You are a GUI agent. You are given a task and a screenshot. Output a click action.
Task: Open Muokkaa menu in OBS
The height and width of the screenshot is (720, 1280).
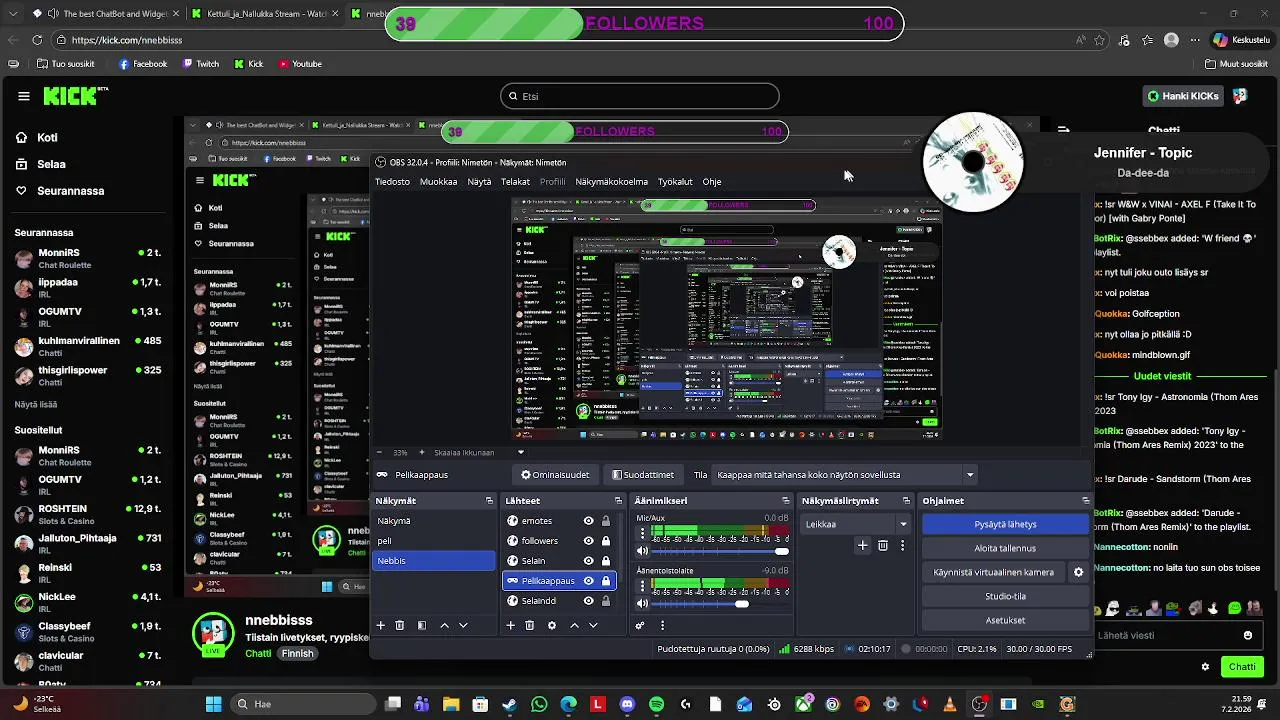tap(438, 182)
